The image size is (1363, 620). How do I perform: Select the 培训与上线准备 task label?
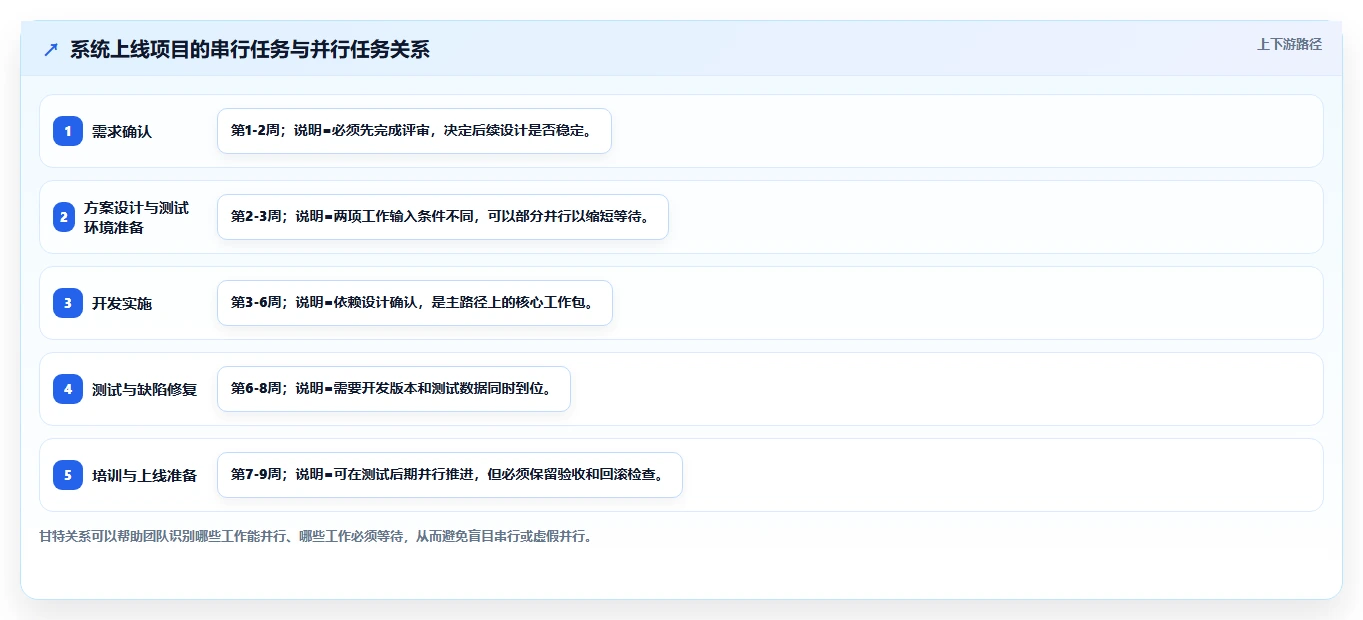(x=145, y=475)
